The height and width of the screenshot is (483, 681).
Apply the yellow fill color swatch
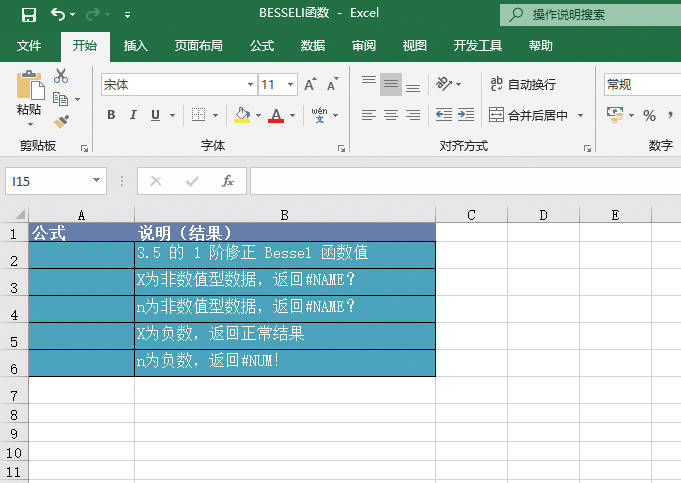tap(241, 115)
